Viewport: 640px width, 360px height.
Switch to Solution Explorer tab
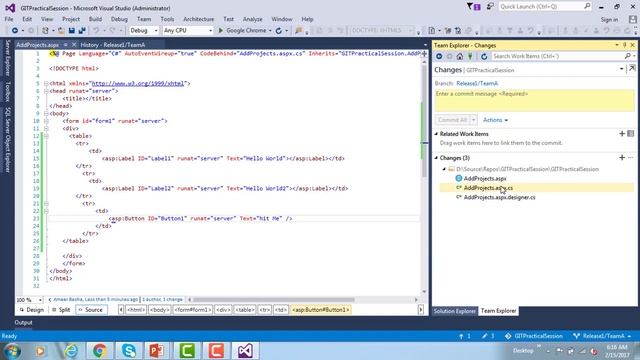455,311
